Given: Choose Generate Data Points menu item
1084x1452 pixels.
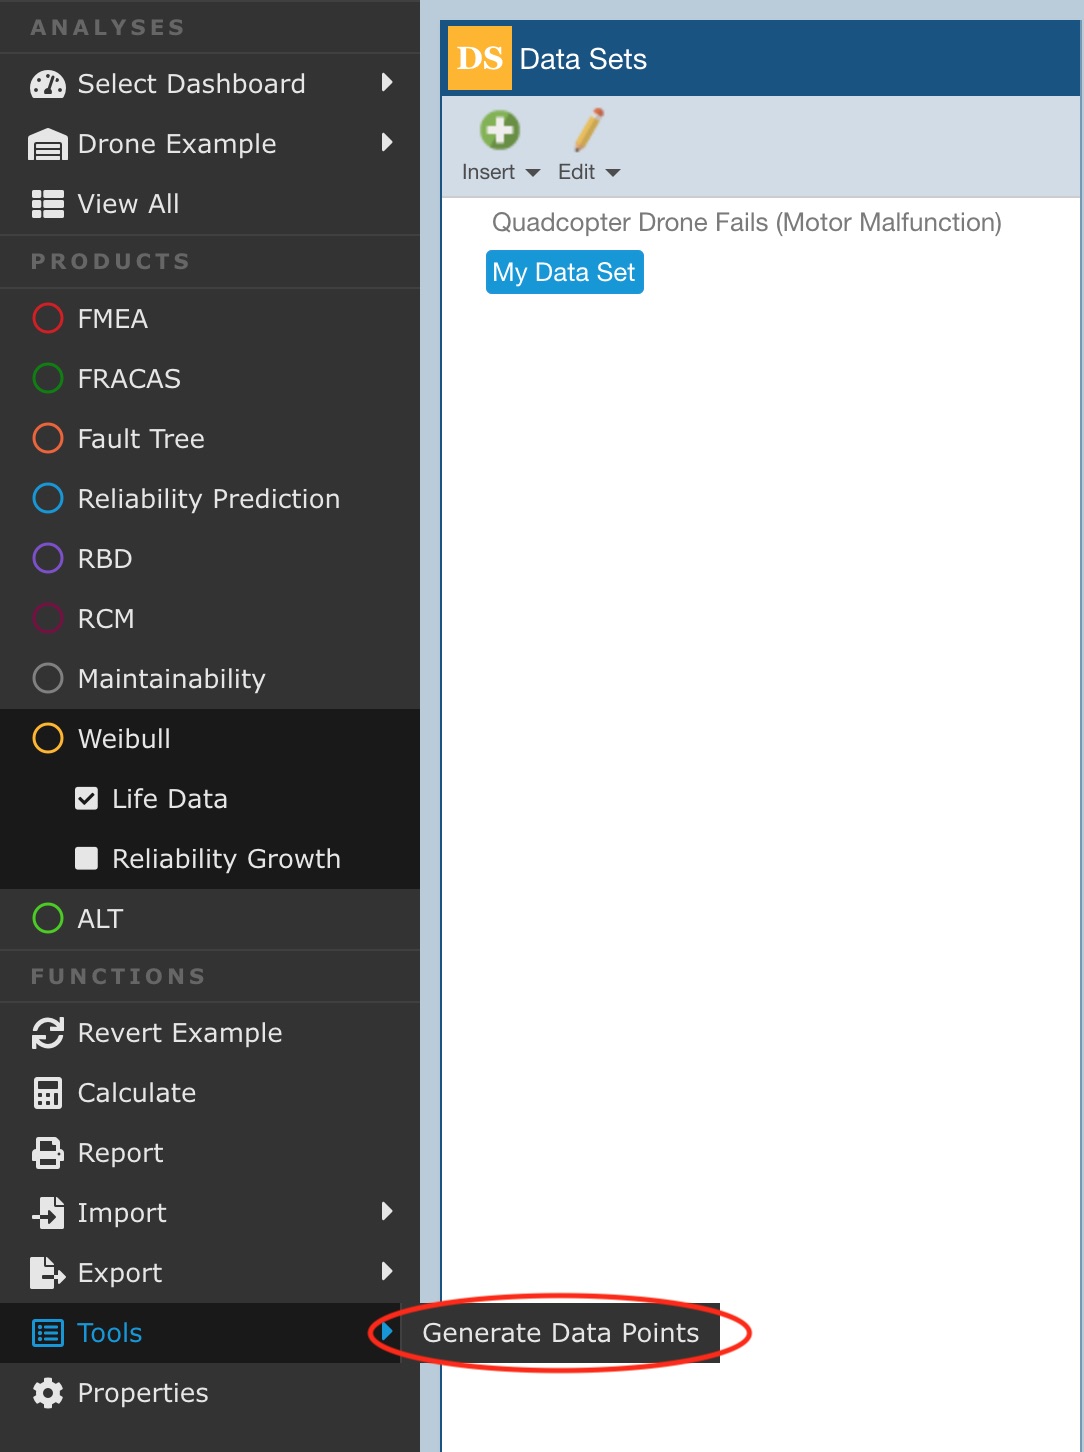Looking at the screenshot, I should 560,1333.
